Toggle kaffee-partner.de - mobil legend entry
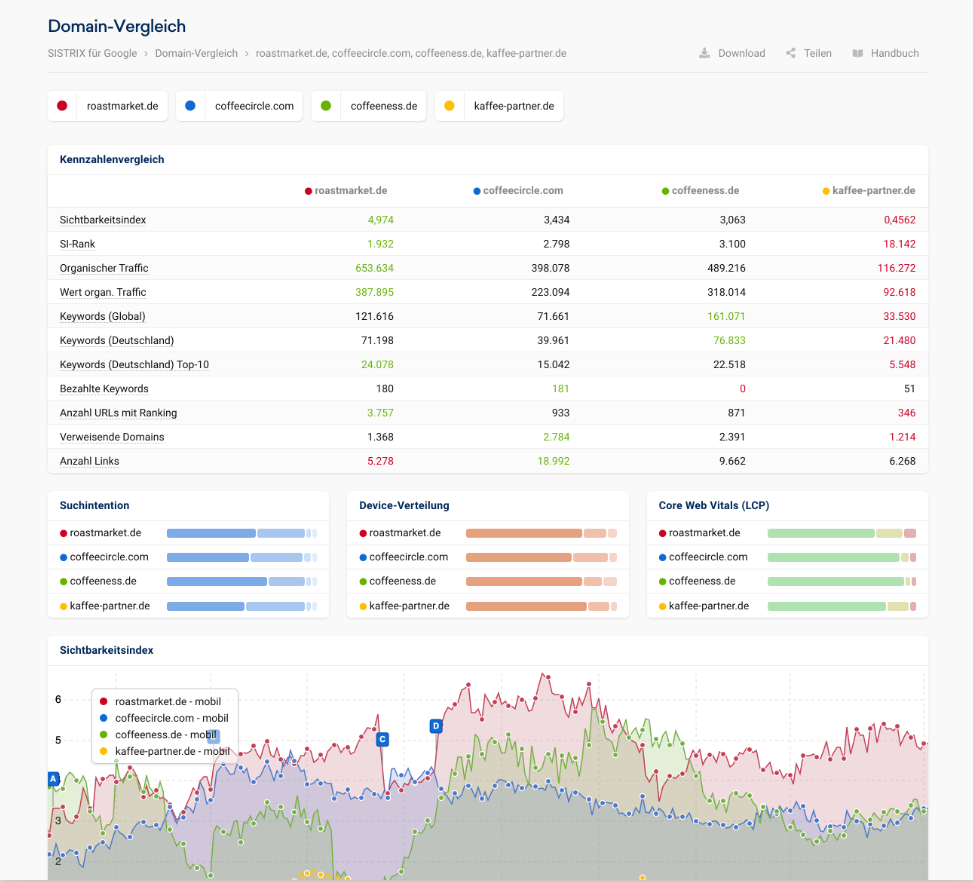This screenshot has height=882, width=973. click(x=165, y=752)
